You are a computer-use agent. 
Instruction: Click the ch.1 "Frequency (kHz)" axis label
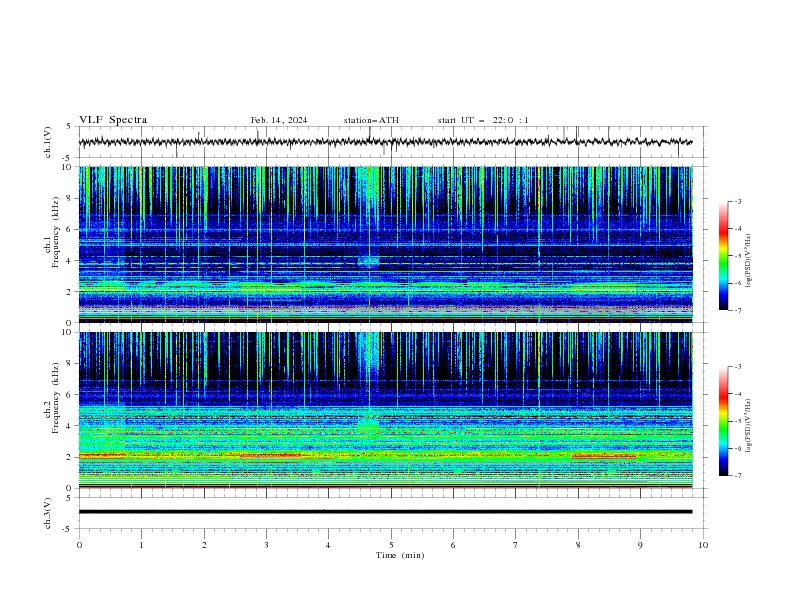(x=56, y=233)
